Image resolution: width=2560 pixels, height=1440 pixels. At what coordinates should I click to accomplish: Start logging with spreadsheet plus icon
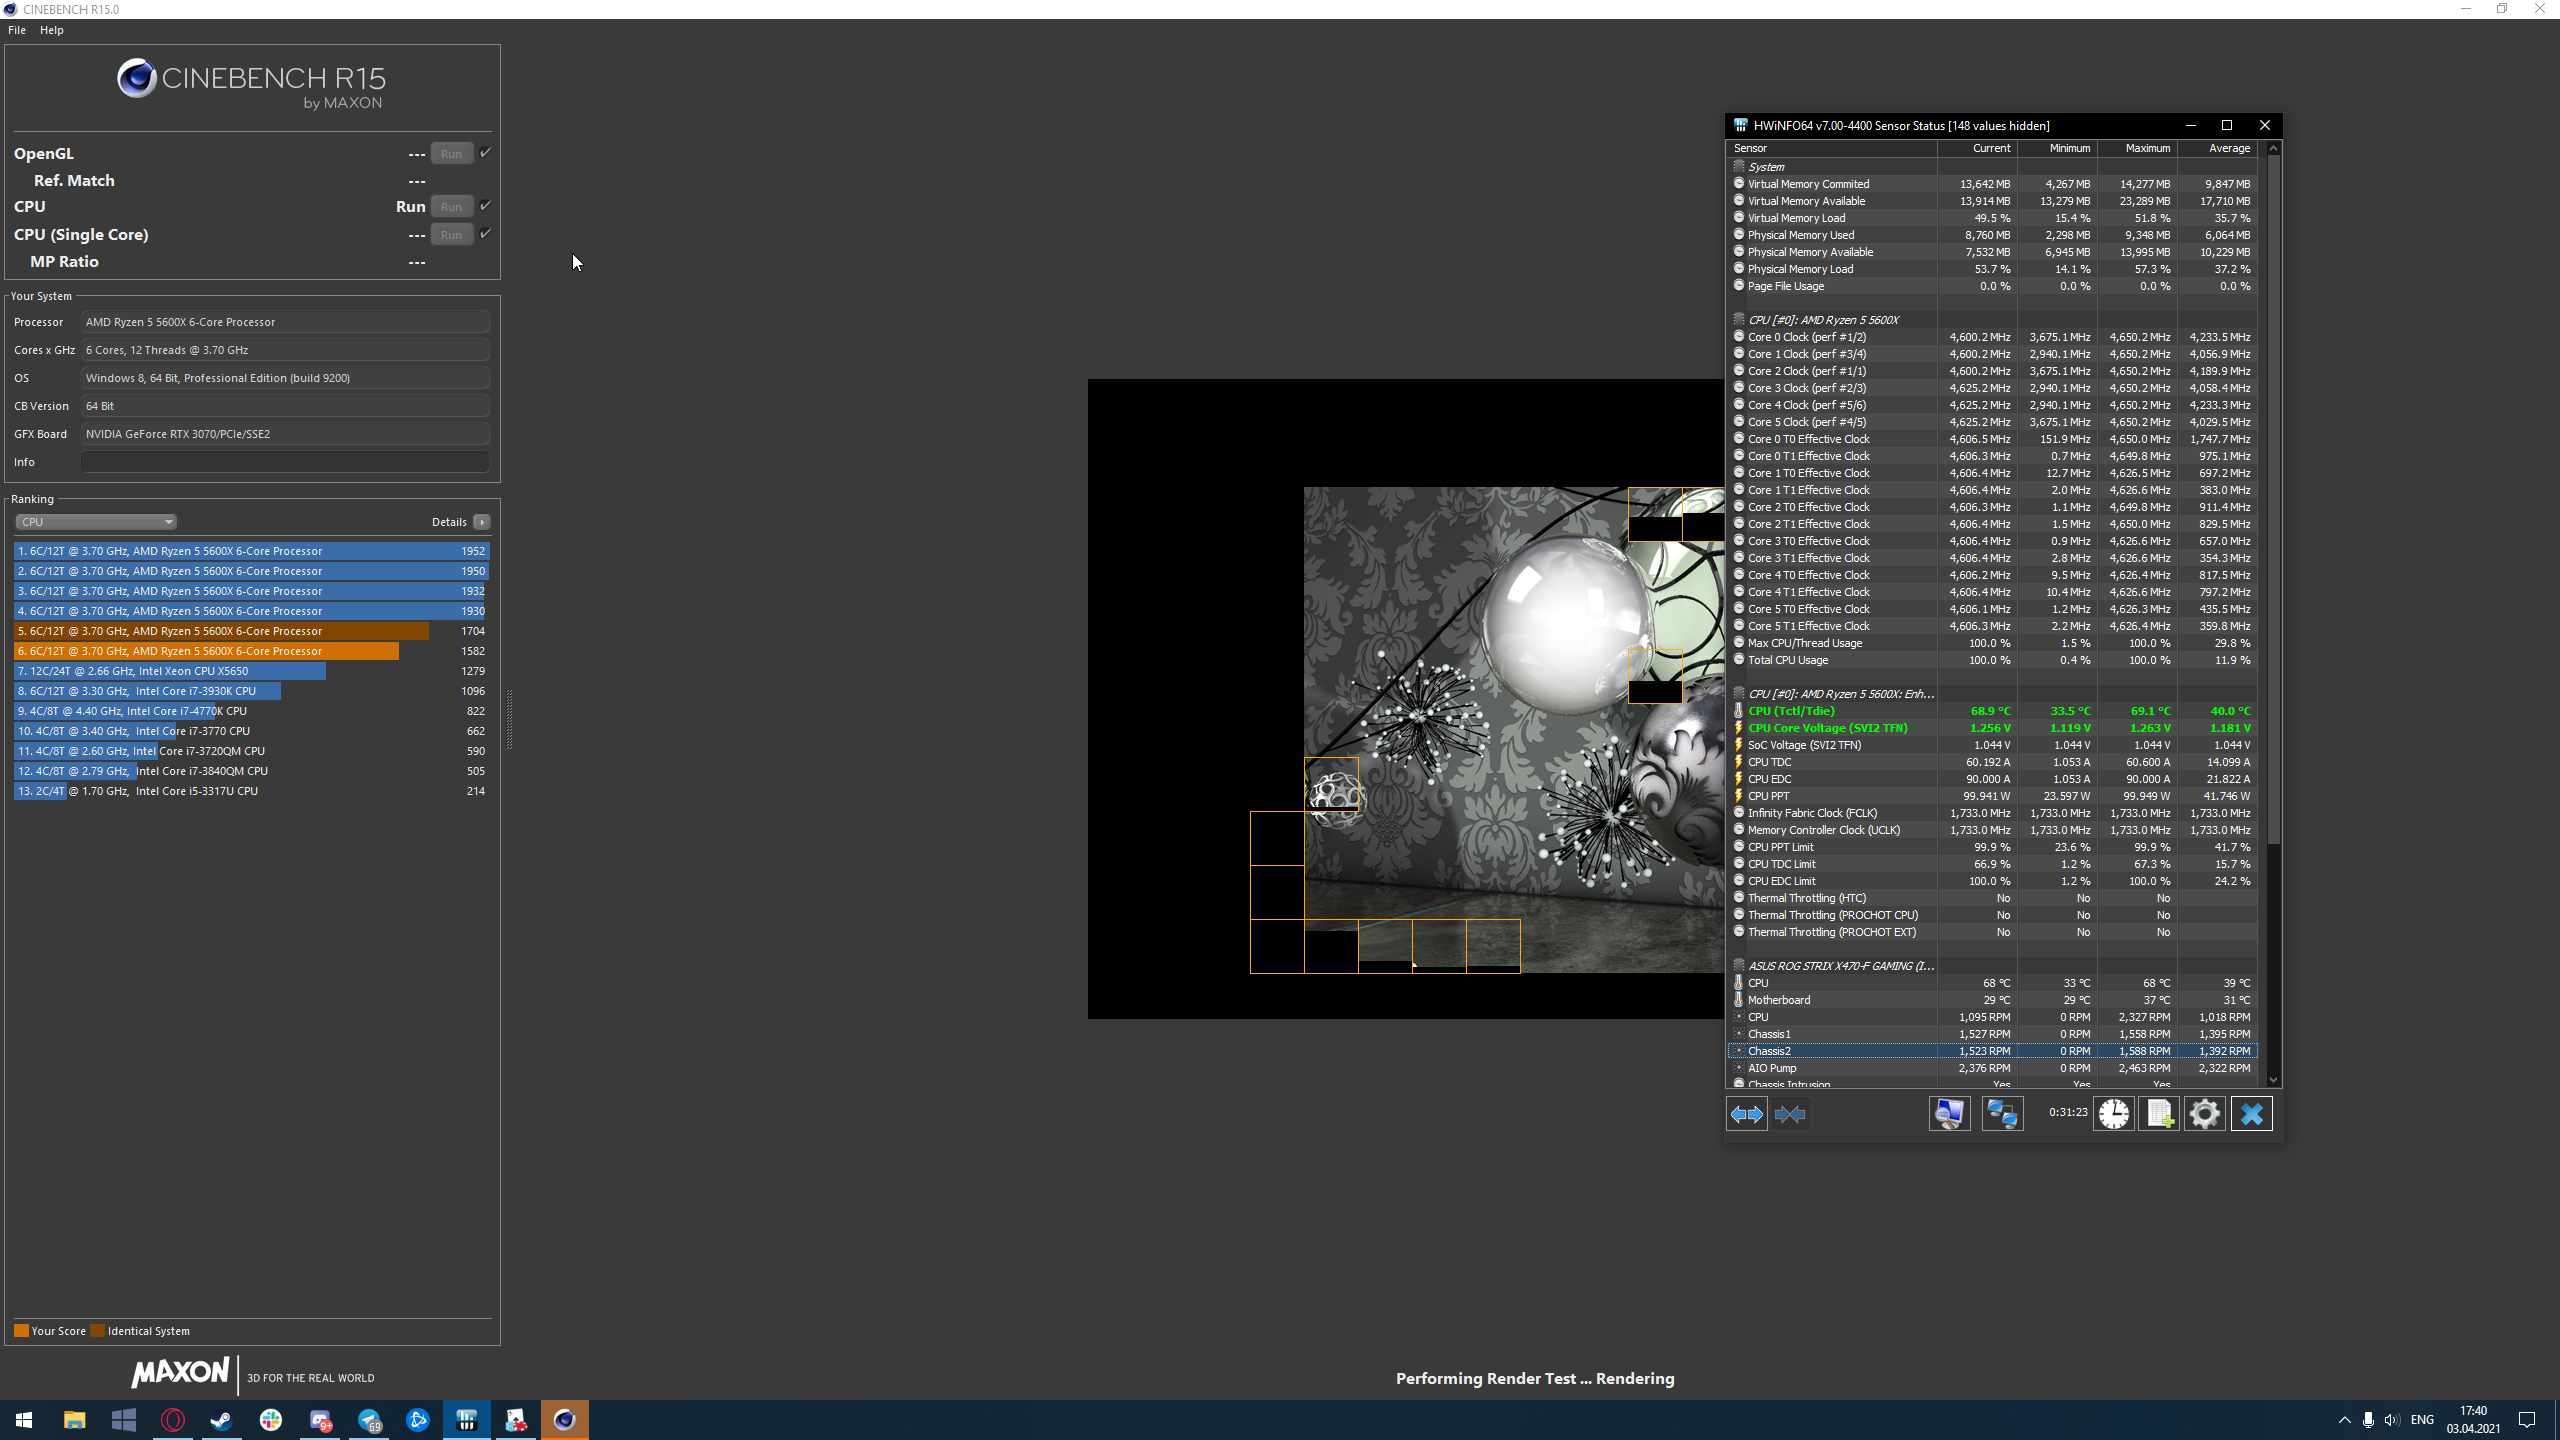pyautogui.click(x=2159, y=1114)
